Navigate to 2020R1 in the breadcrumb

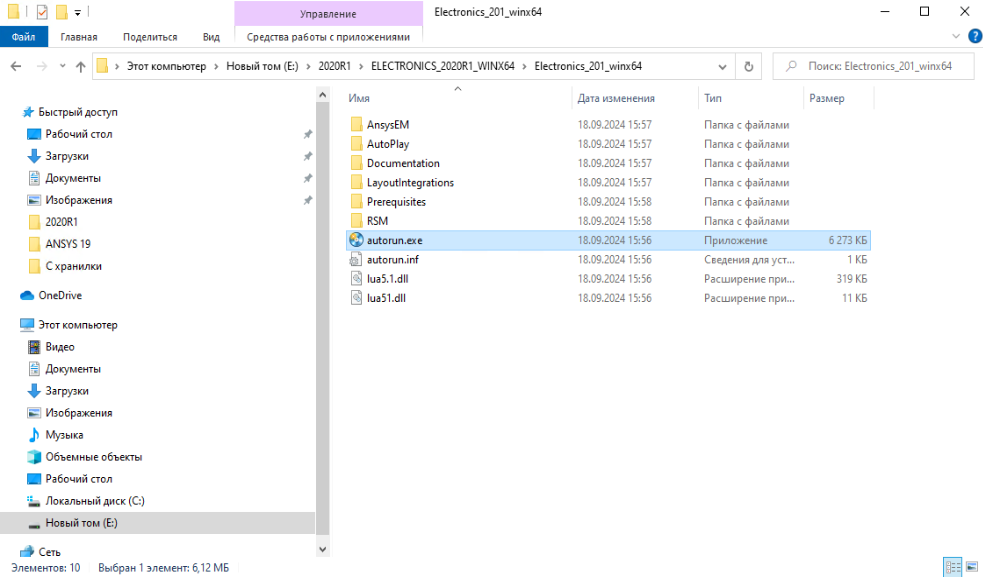pos(334,66)
